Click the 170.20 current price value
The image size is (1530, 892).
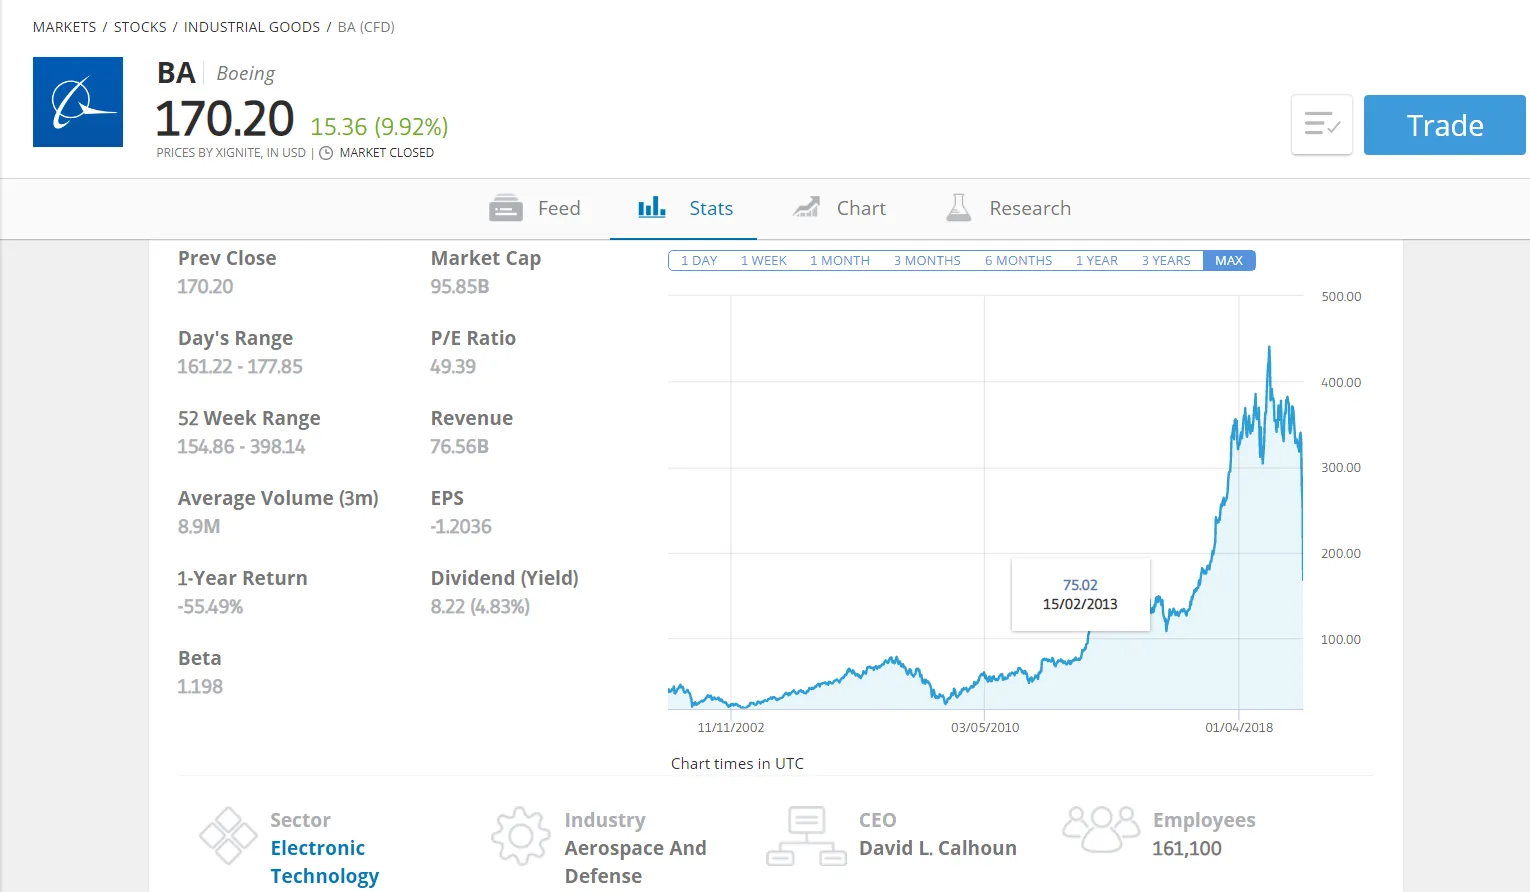(x=225, y=119)
